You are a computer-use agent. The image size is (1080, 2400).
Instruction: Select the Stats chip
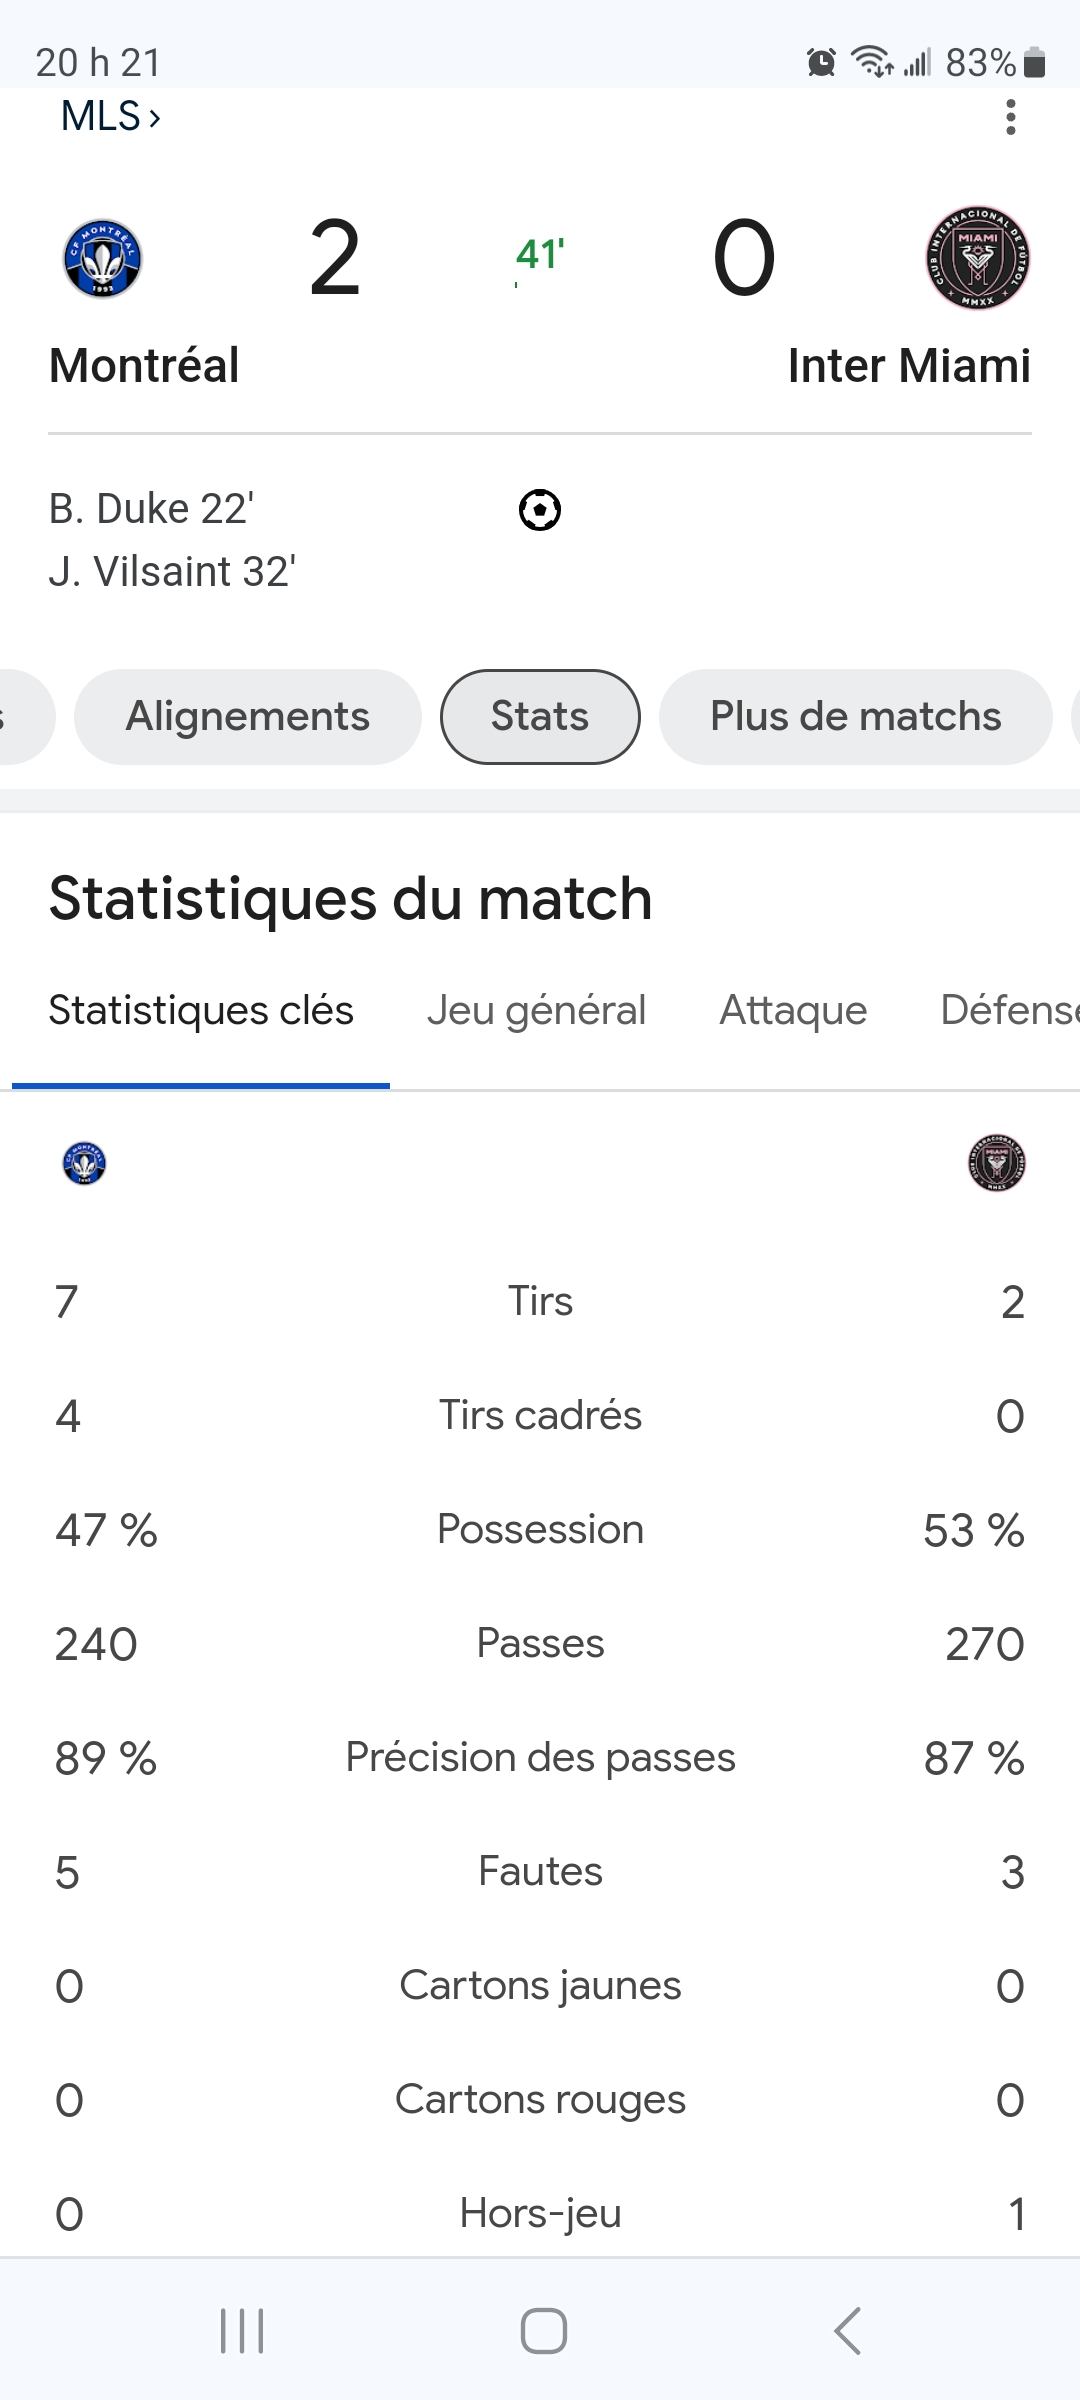coord(540,717)
